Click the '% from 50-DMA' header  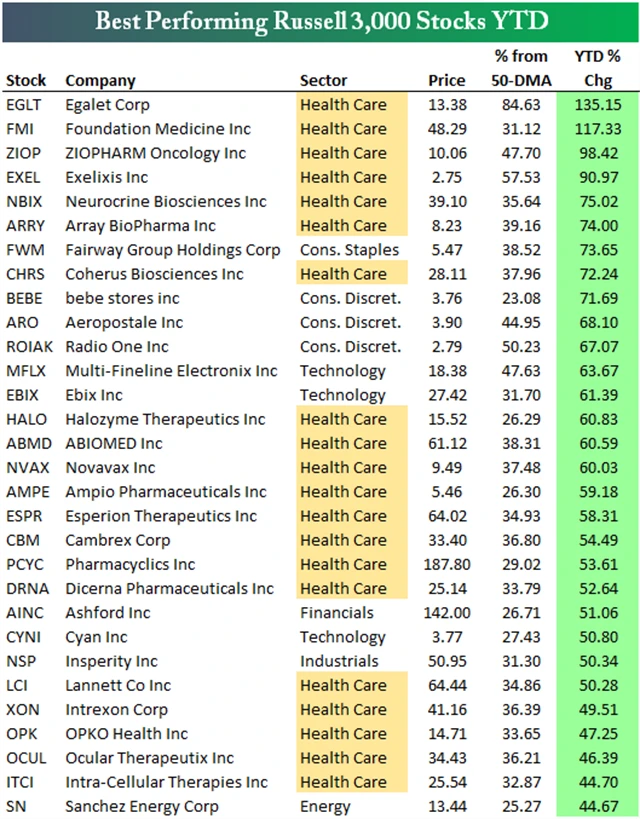519,67
